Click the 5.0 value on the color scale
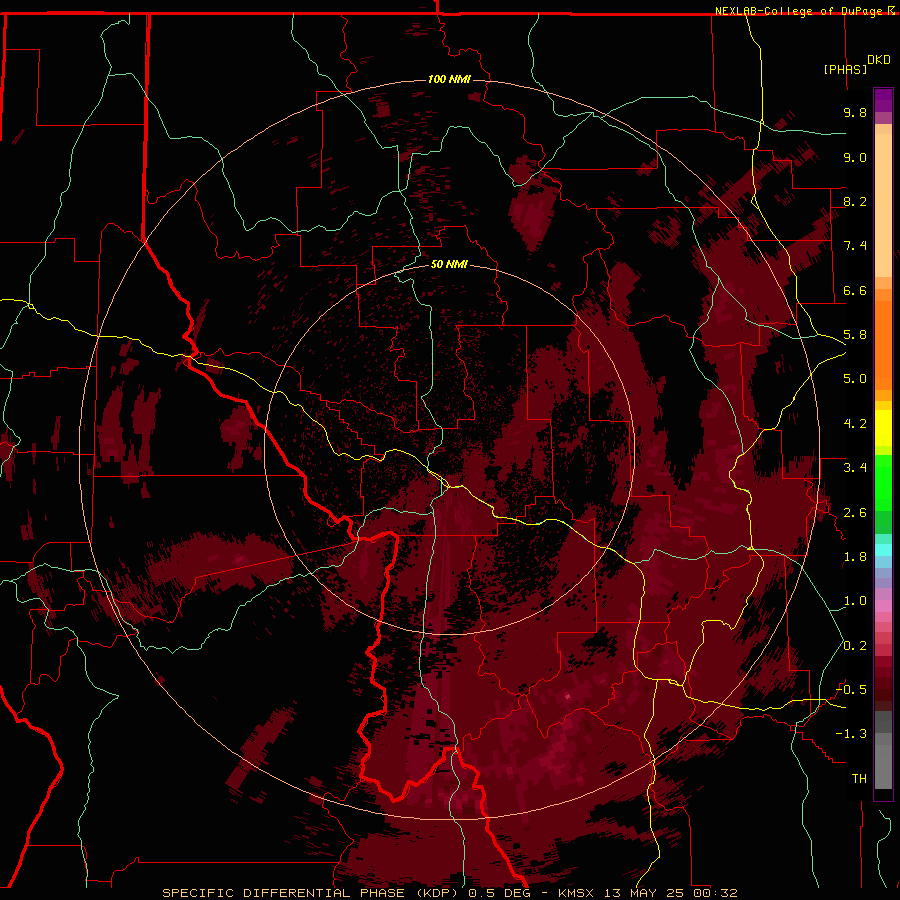The image size is (900, 900). pyautogui.click(x=855, y=379)
